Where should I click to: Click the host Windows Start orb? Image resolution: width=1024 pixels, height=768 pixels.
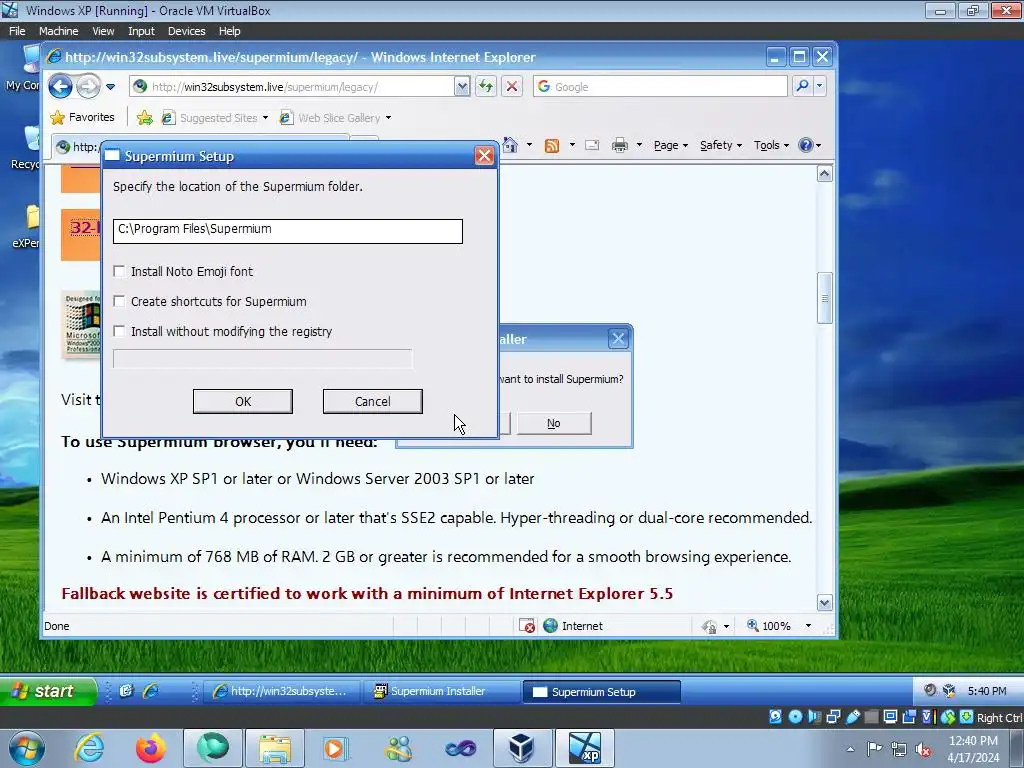27,748
